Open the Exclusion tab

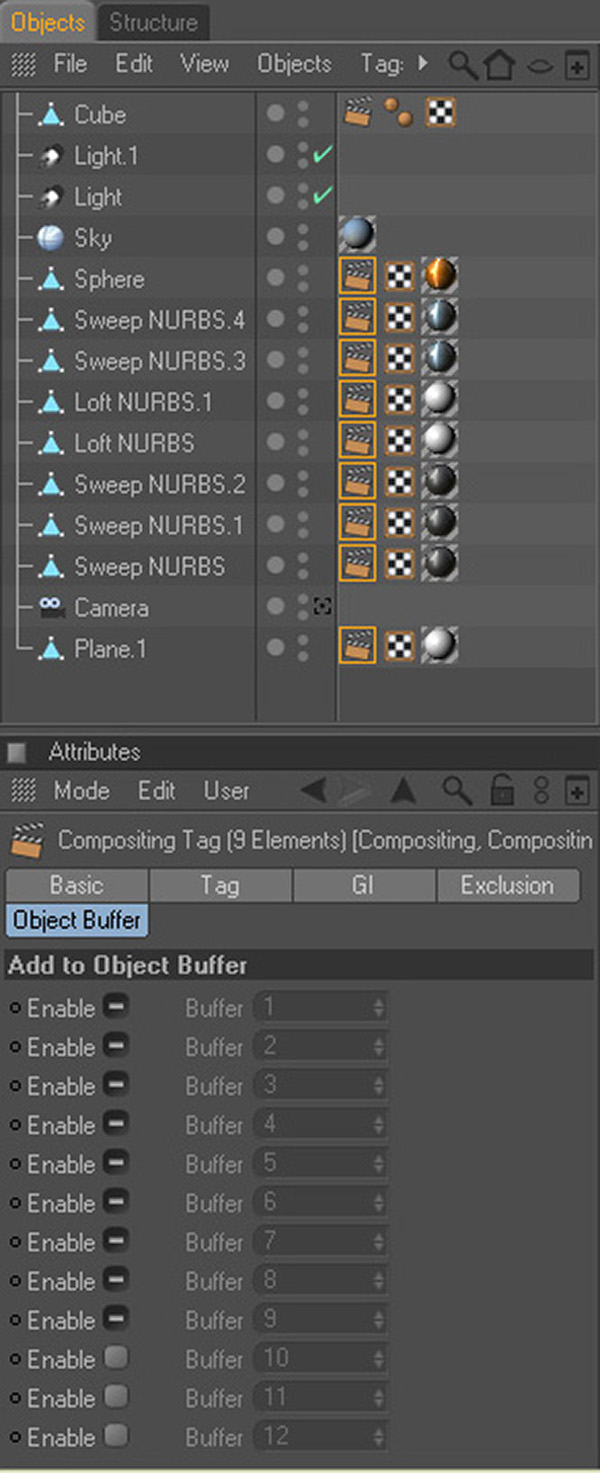point(508,885)
